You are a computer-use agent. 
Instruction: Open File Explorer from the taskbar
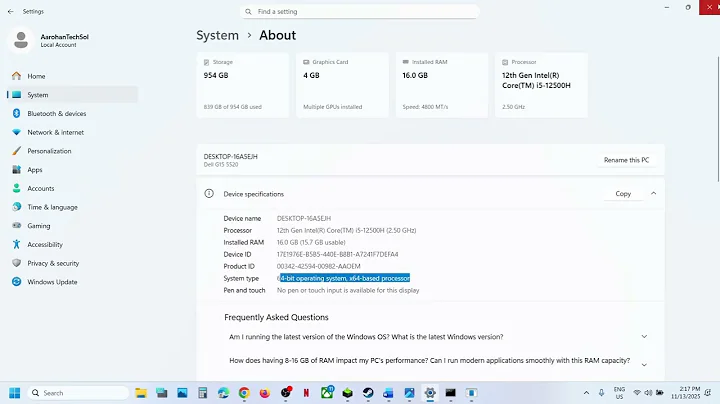[x=141, y=393]
